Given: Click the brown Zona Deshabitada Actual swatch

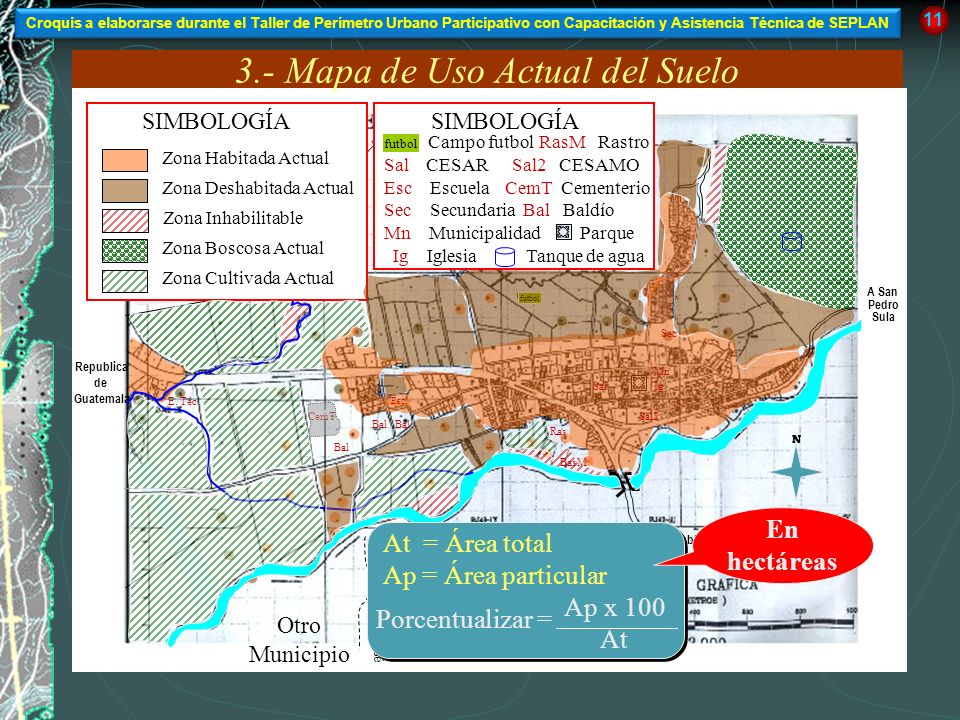Looking at the screenshot, I should click(125, 190).
